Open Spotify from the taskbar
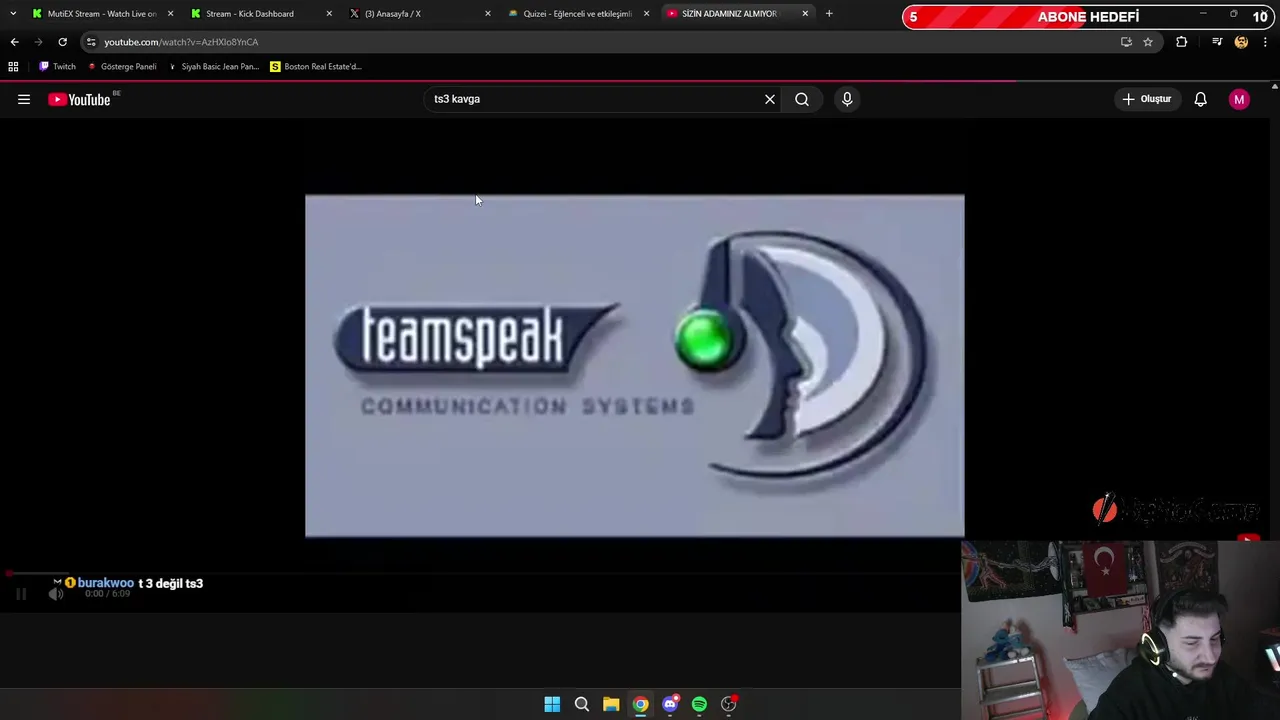The height and width of the screenshot is (720, 1280). (x=699, y=704)
